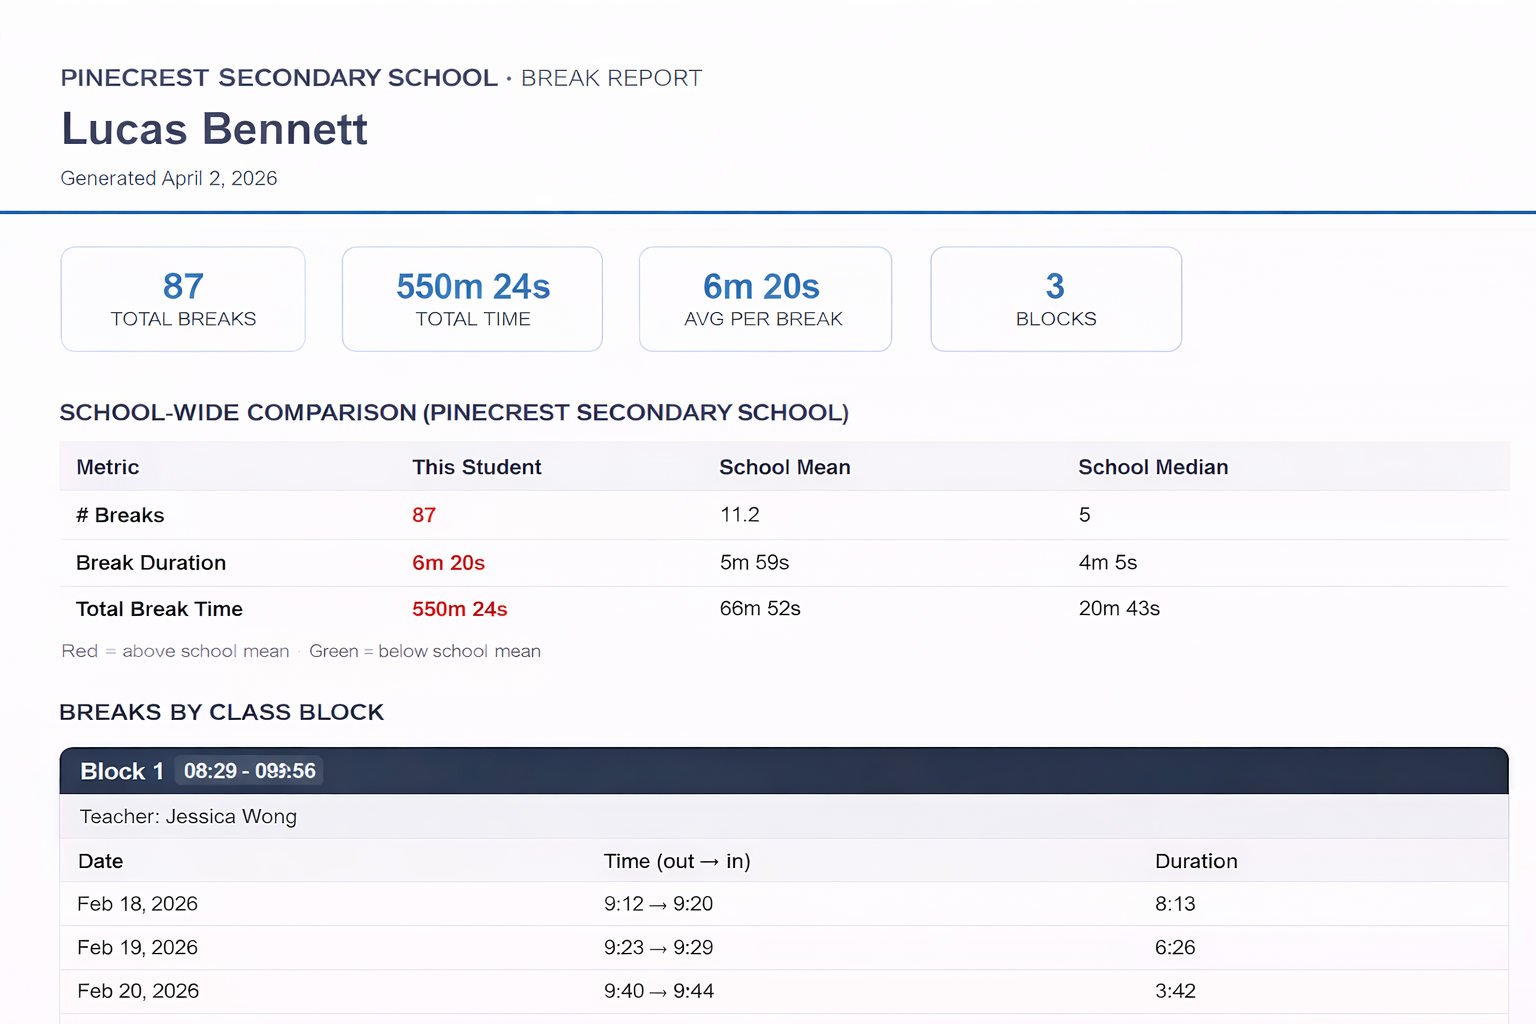
Task: Click the Lucas Bennett student name heading
Action: tap(214, 128)
